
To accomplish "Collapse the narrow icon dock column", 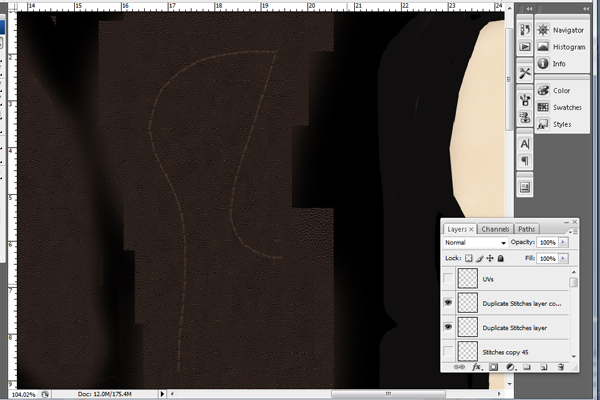I will [529, 8].
